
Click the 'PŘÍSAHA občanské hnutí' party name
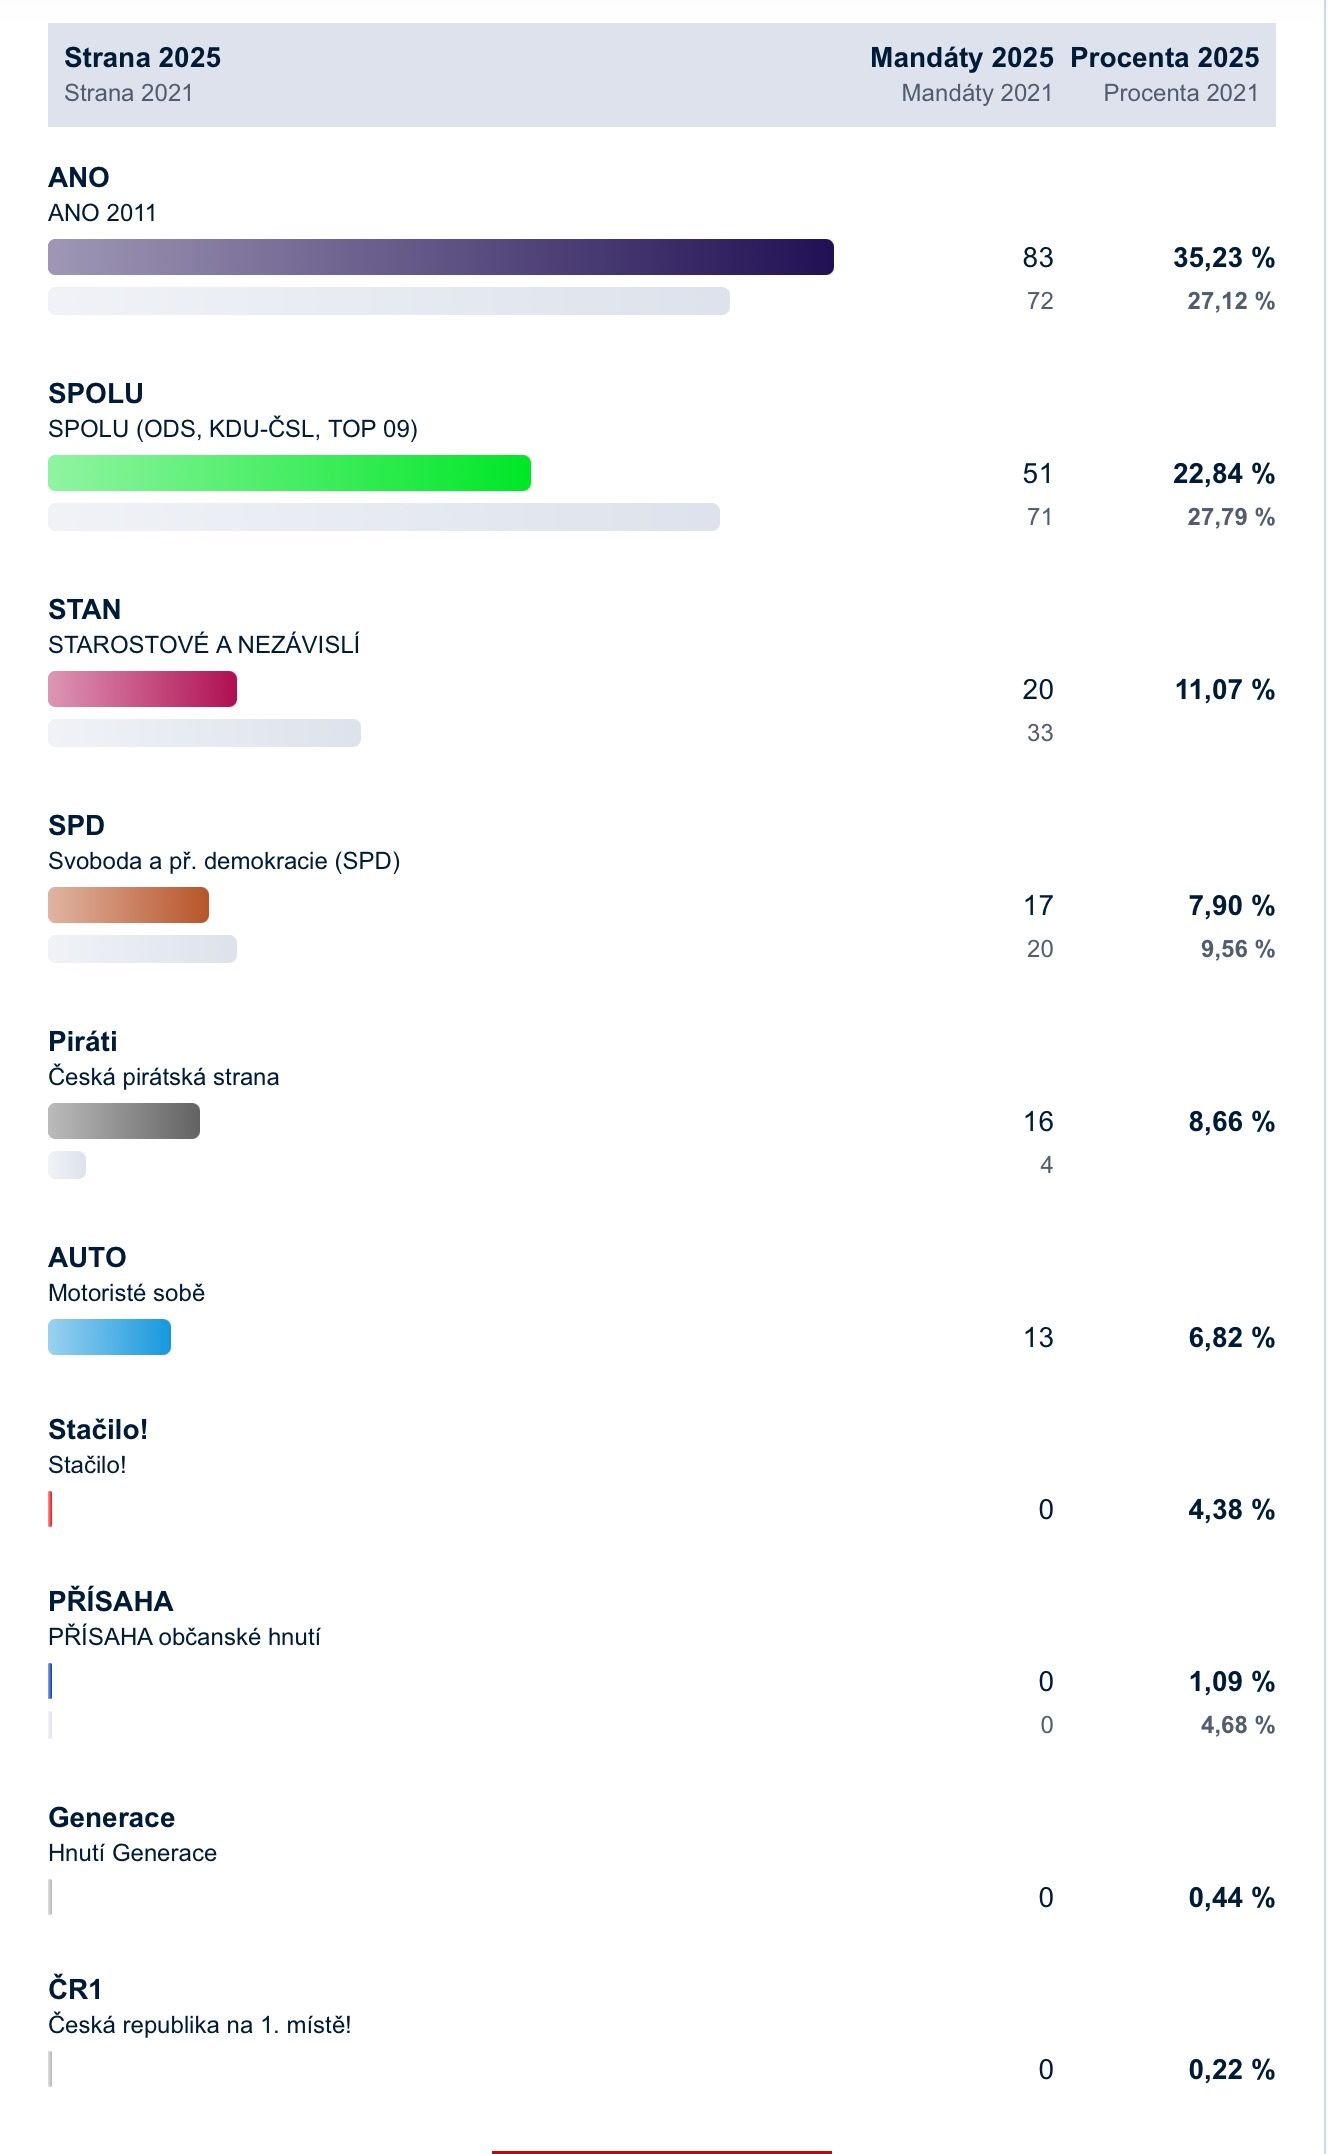point(184,1637)
